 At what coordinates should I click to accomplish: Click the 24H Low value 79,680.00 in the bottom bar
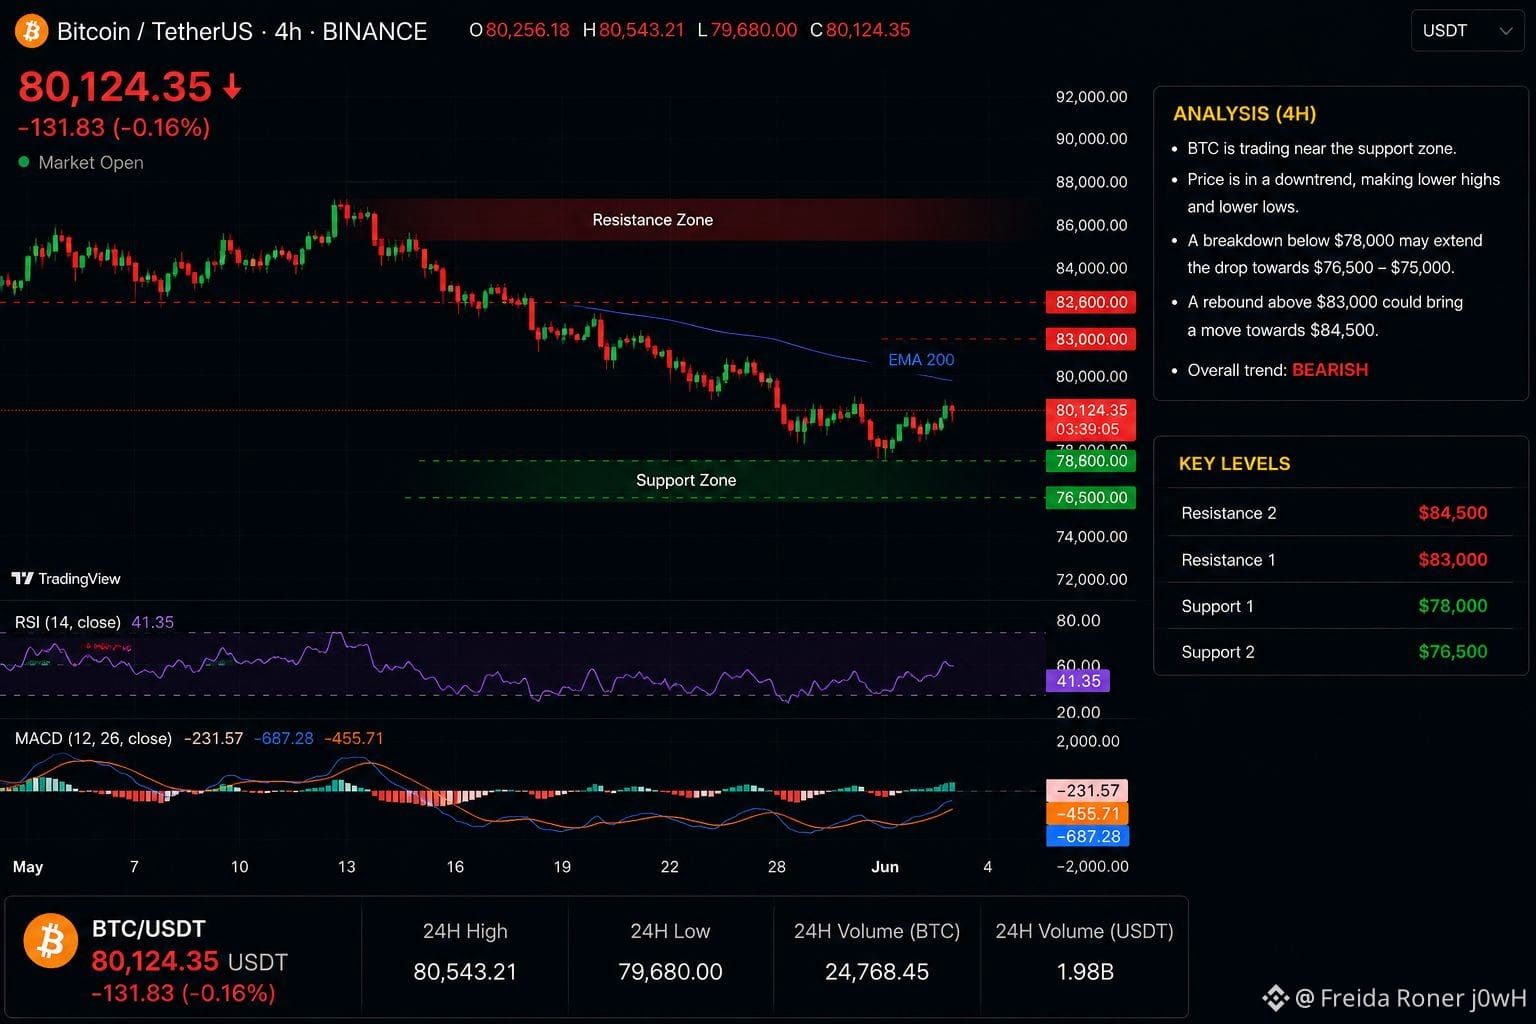coord(670,972)
